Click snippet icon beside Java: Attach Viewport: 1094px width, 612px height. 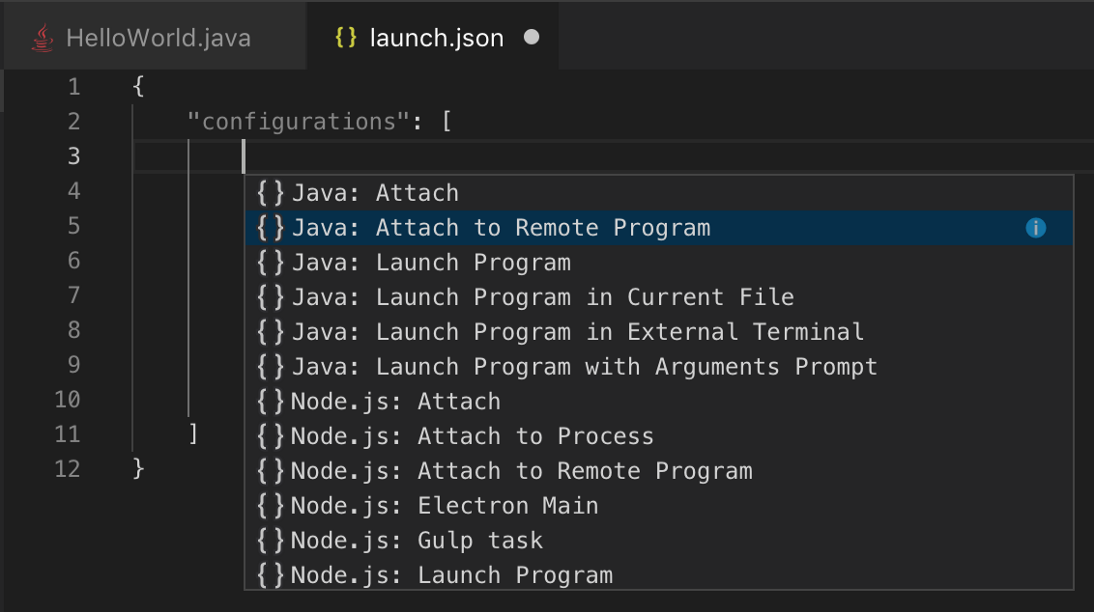pos(270,193)
